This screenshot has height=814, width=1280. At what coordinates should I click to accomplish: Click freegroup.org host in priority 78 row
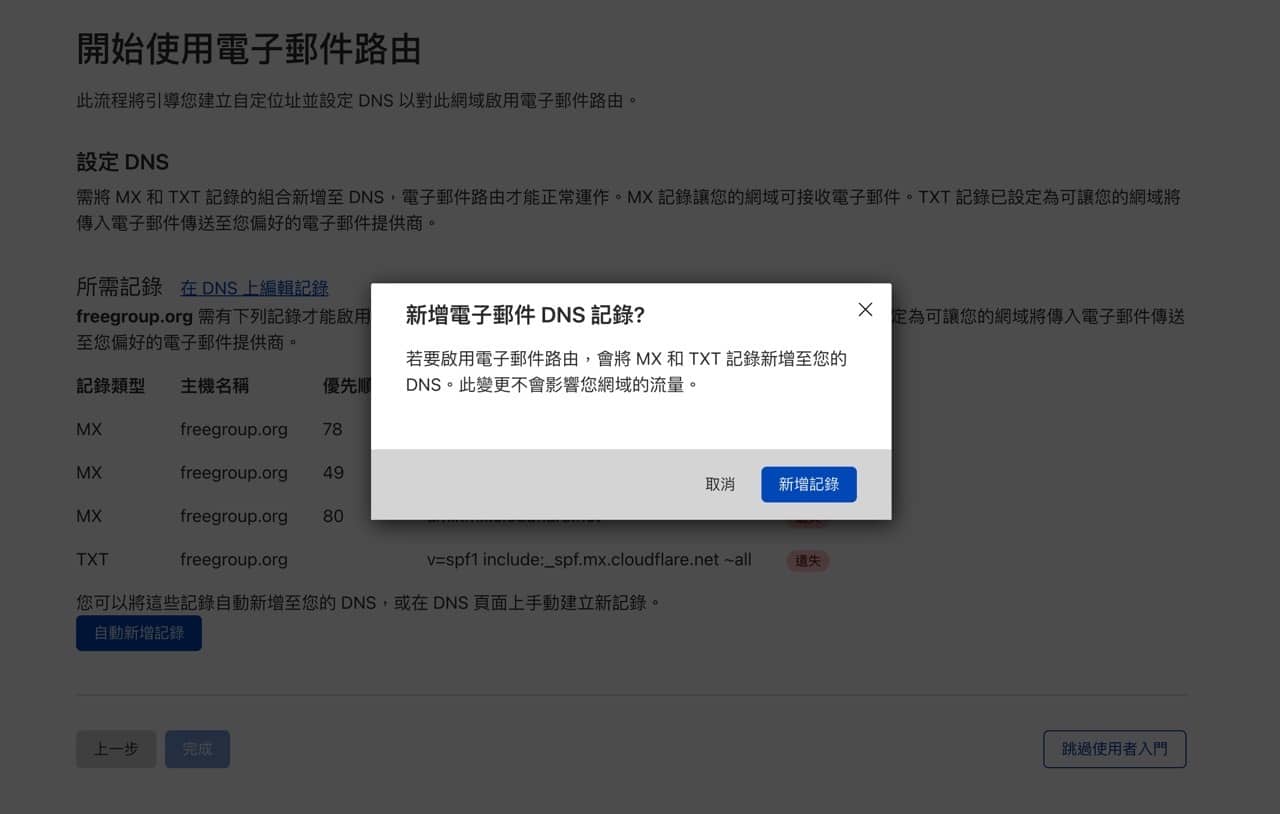[234, 430]
